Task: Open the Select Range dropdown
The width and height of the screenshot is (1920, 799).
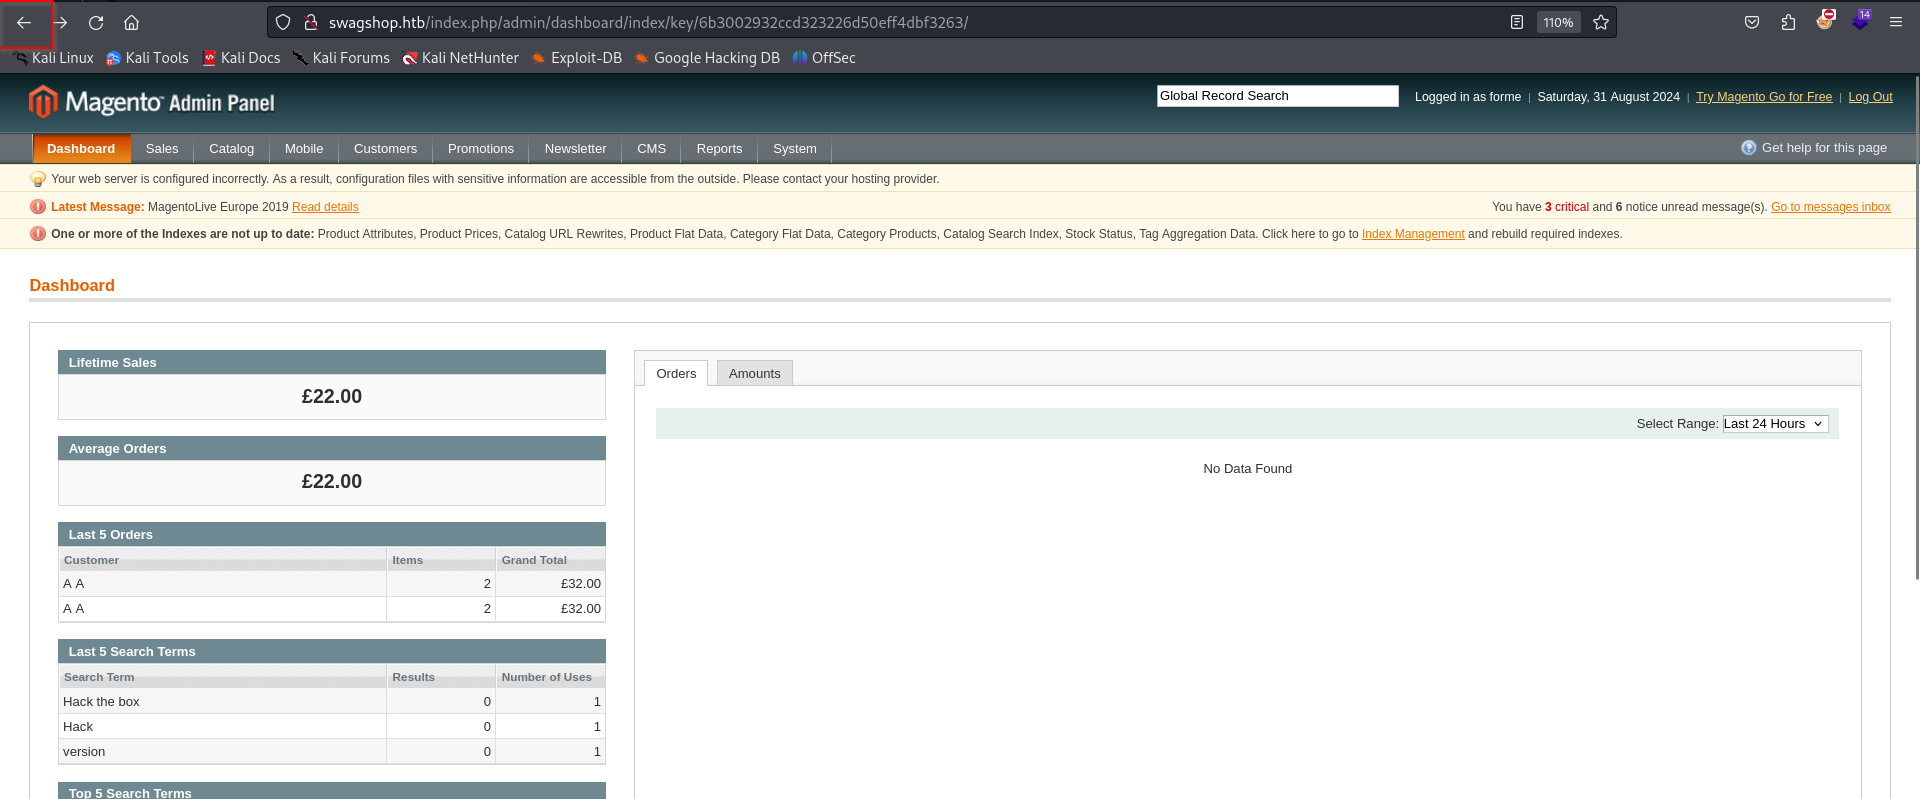Action: point(1775,424)
